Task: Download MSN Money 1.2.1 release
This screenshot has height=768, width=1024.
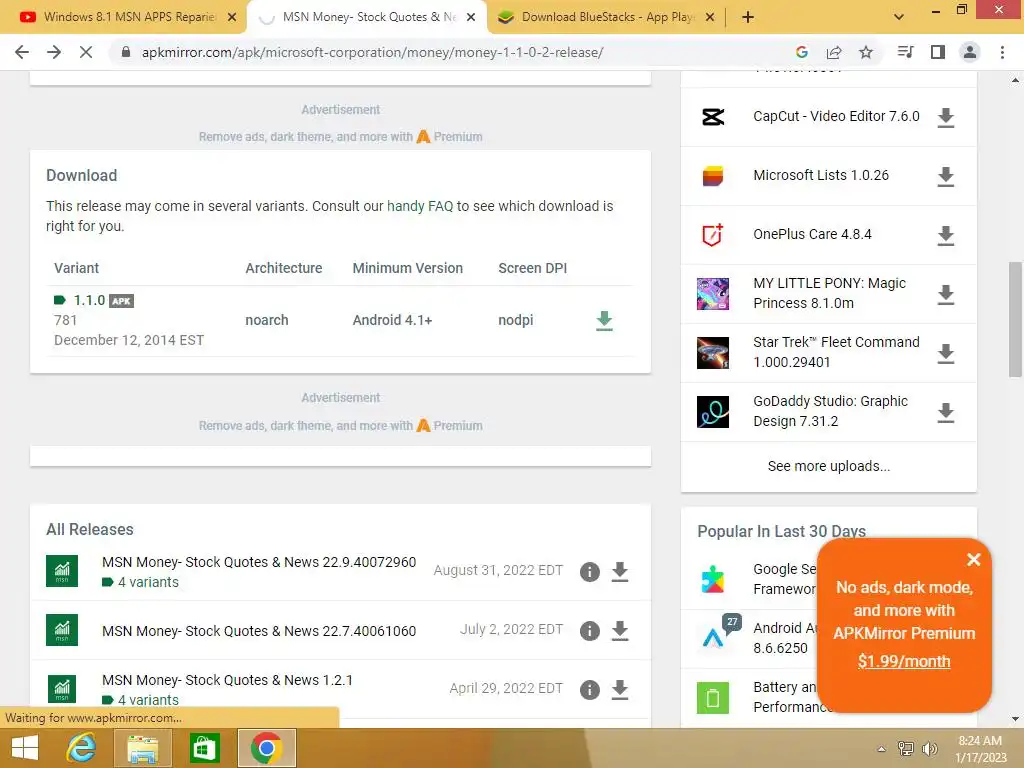Action: tap(620, 689)
